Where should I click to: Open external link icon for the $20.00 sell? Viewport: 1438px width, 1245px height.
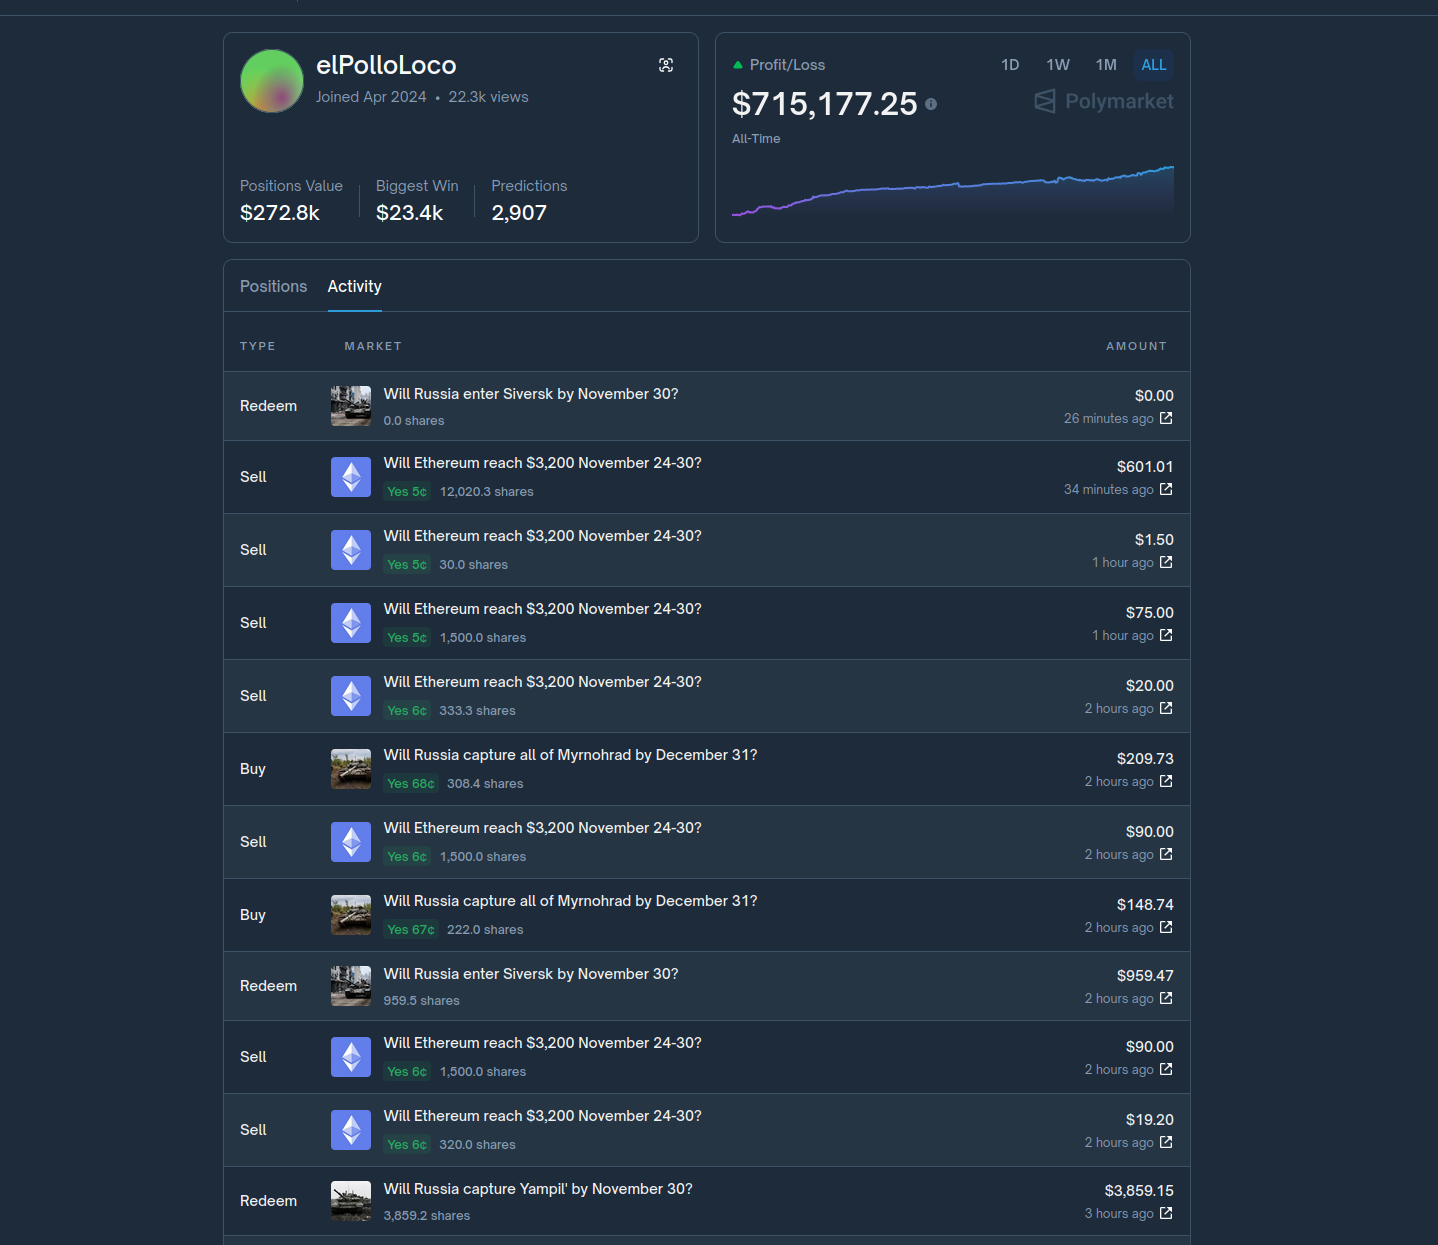(x=1166, y=708)
